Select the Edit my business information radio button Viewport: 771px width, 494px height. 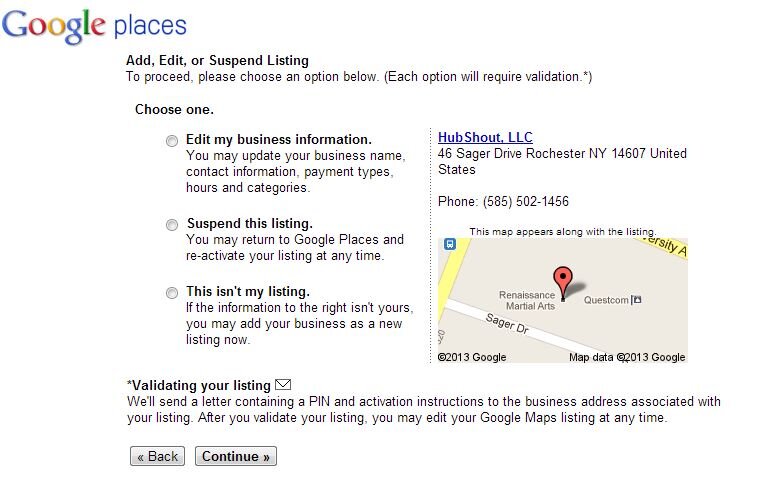click(x=172, y=141)
